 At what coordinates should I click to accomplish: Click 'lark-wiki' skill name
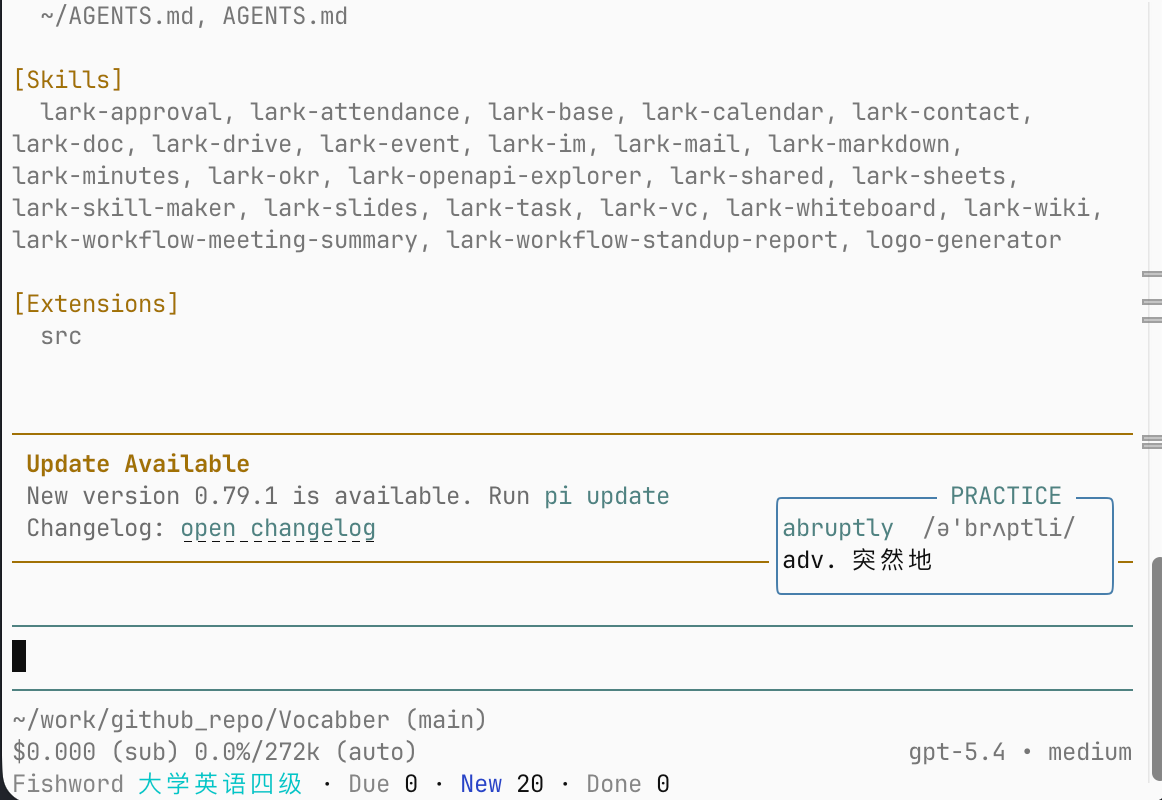point(1026,208)
